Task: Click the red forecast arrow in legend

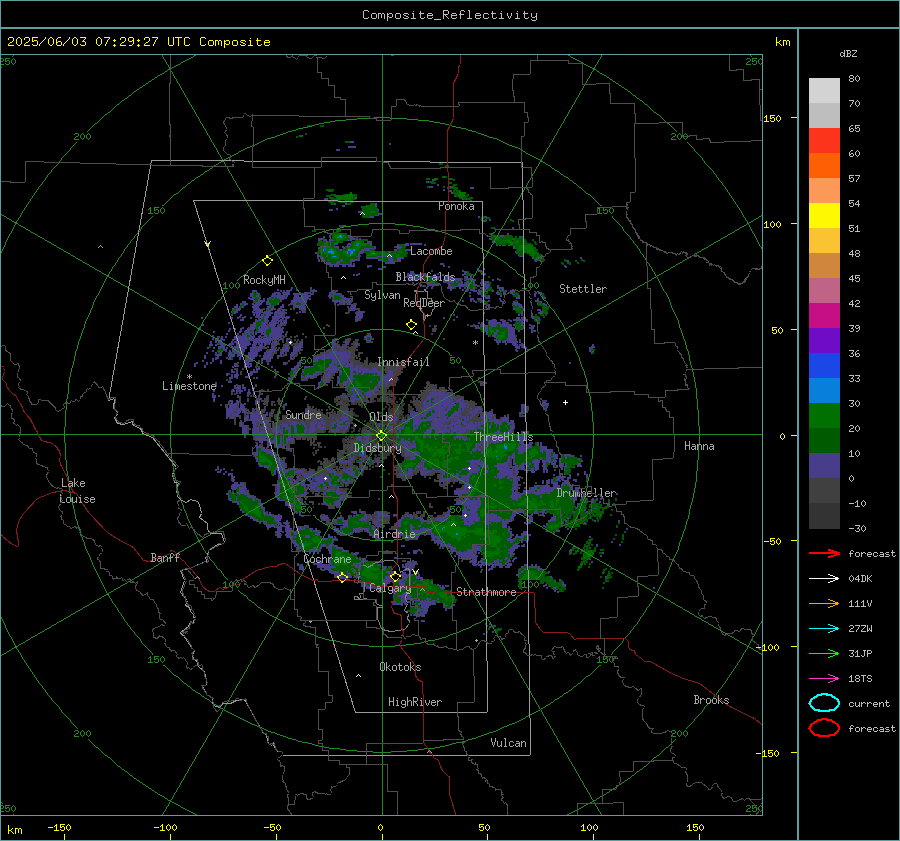Action: (824, 553)
